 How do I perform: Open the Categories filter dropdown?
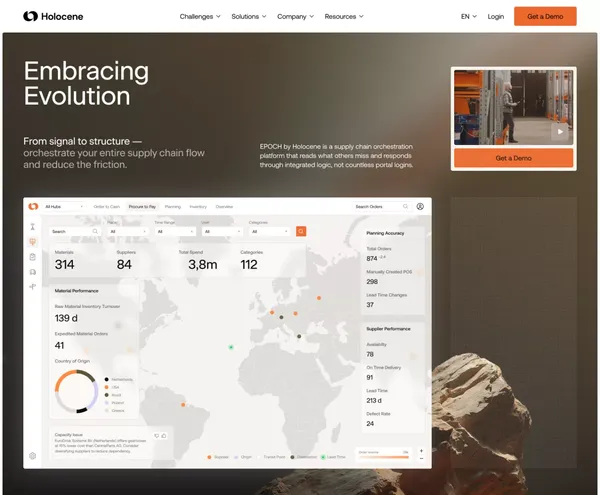pos(270,231)
